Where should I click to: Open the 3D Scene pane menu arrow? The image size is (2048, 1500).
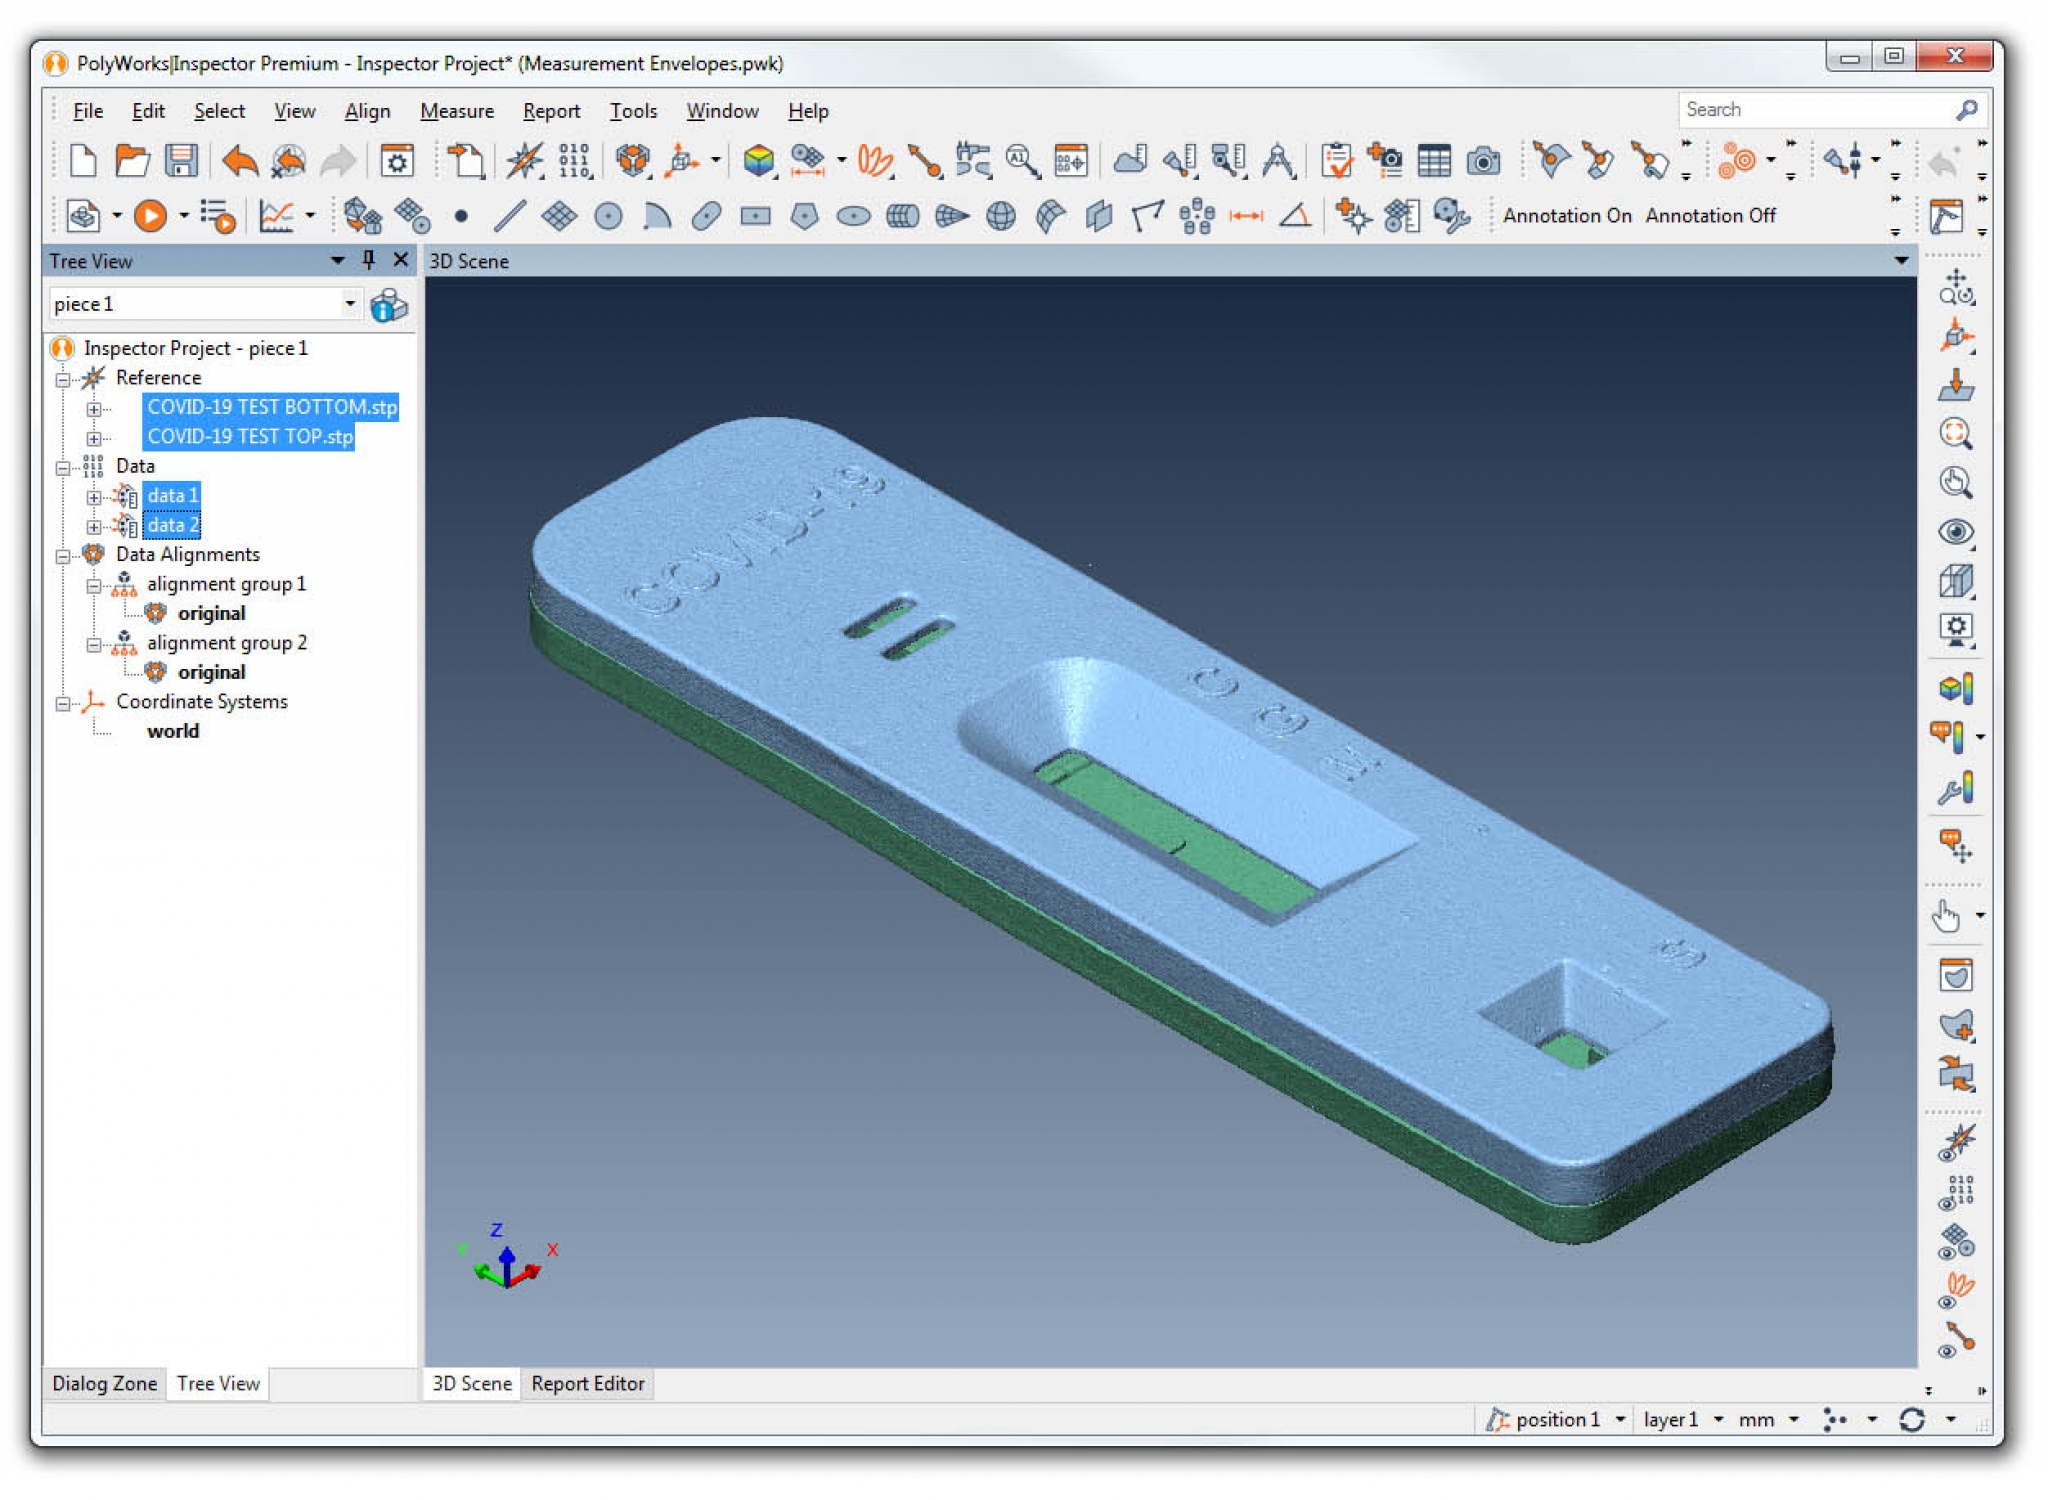(x=1901, y=260)
